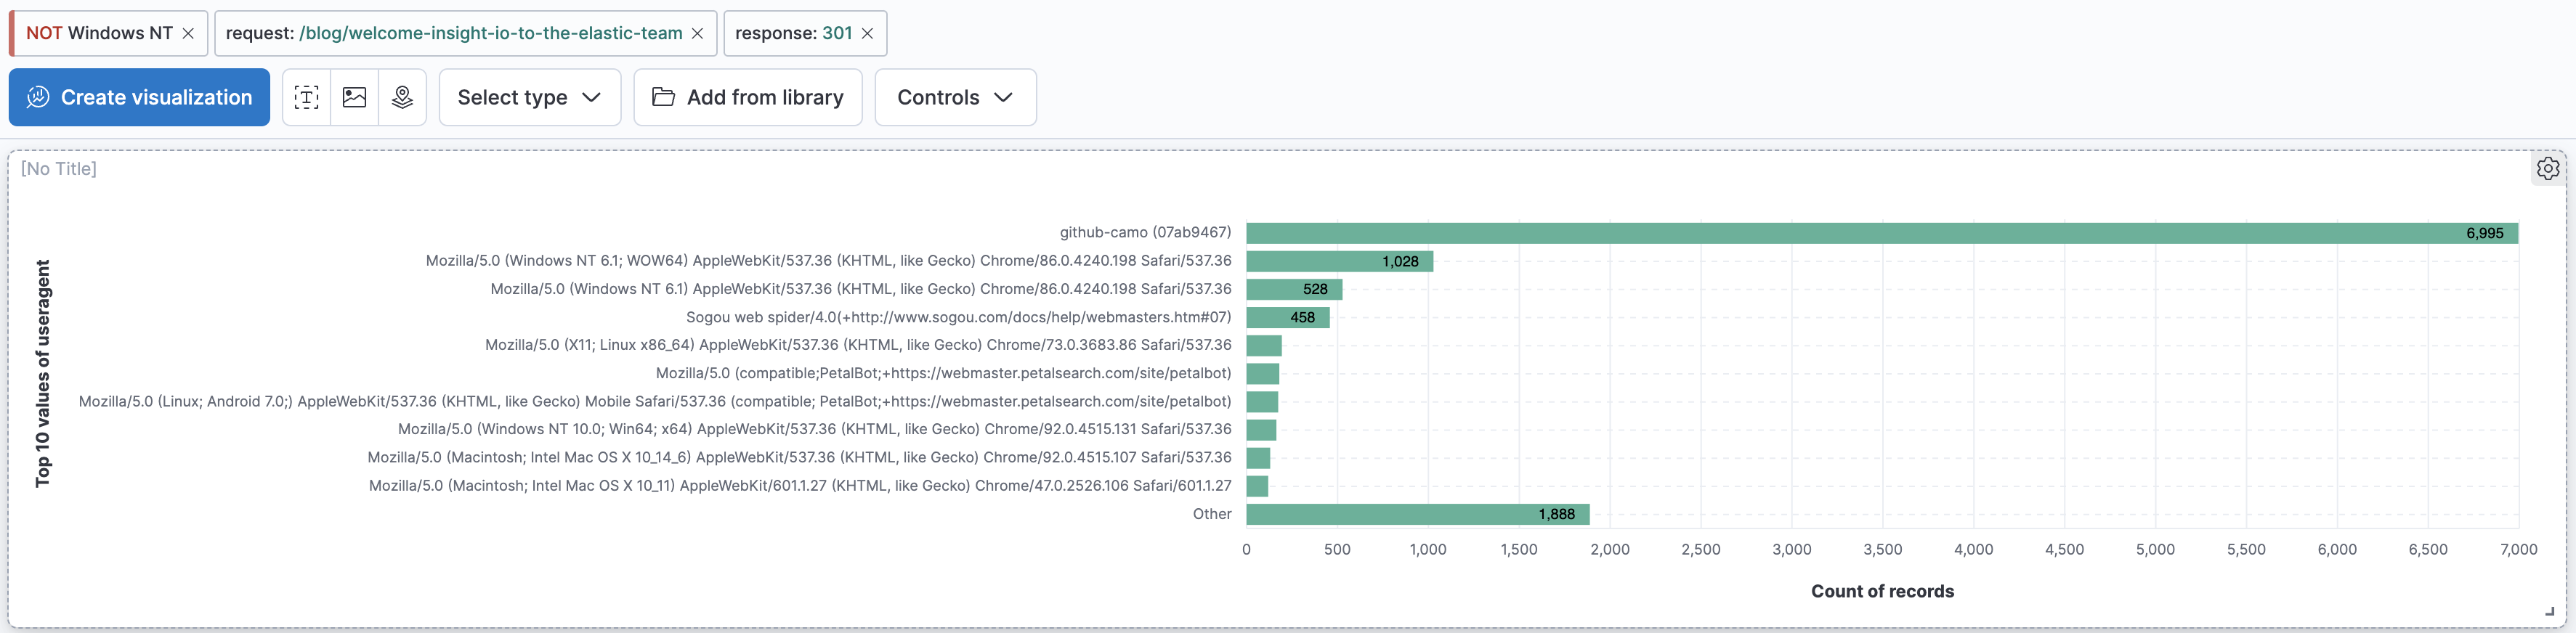Click the [No Title] panel heading
This screenshot has height=633, width=2576.
[59, 168]
